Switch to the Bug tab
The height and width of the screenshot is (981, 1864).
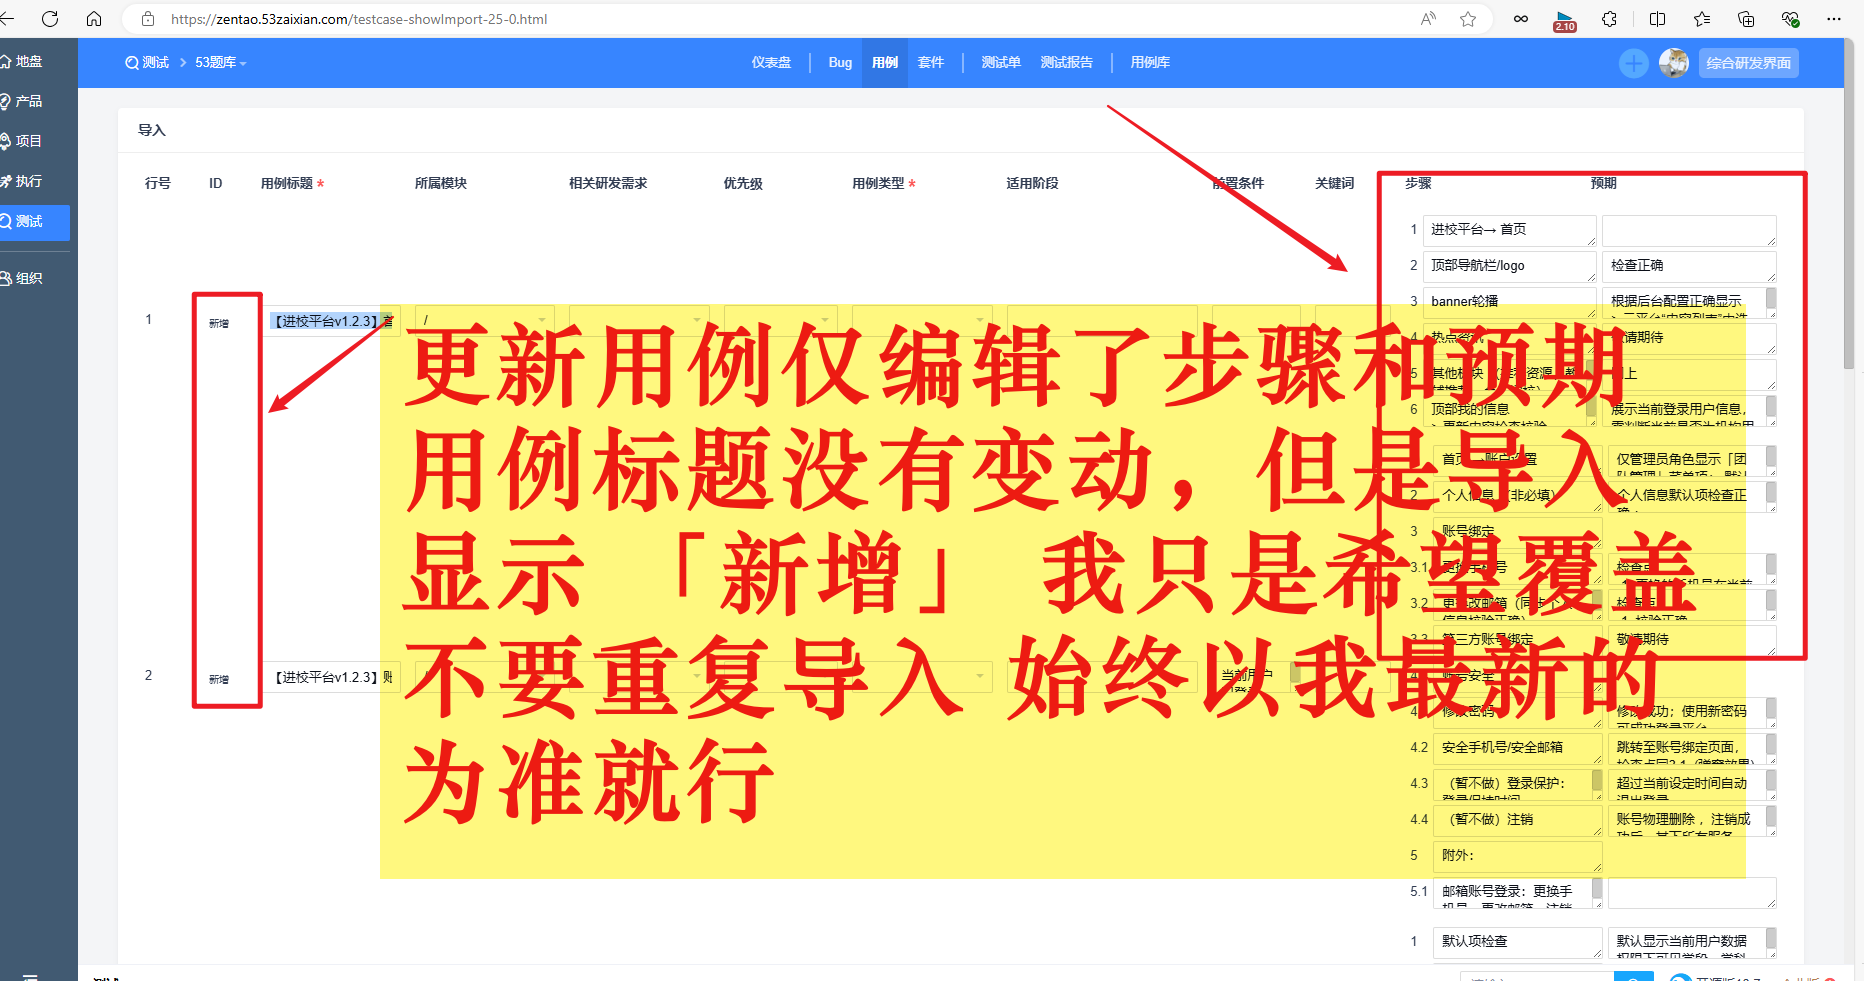pos(840,62)
